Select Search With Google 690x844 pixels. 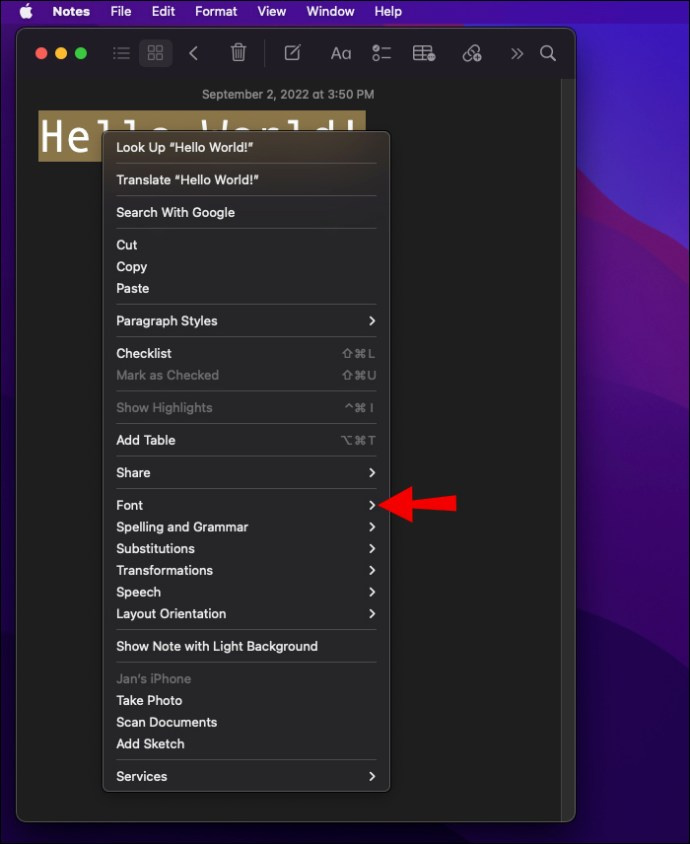(246, 213)
